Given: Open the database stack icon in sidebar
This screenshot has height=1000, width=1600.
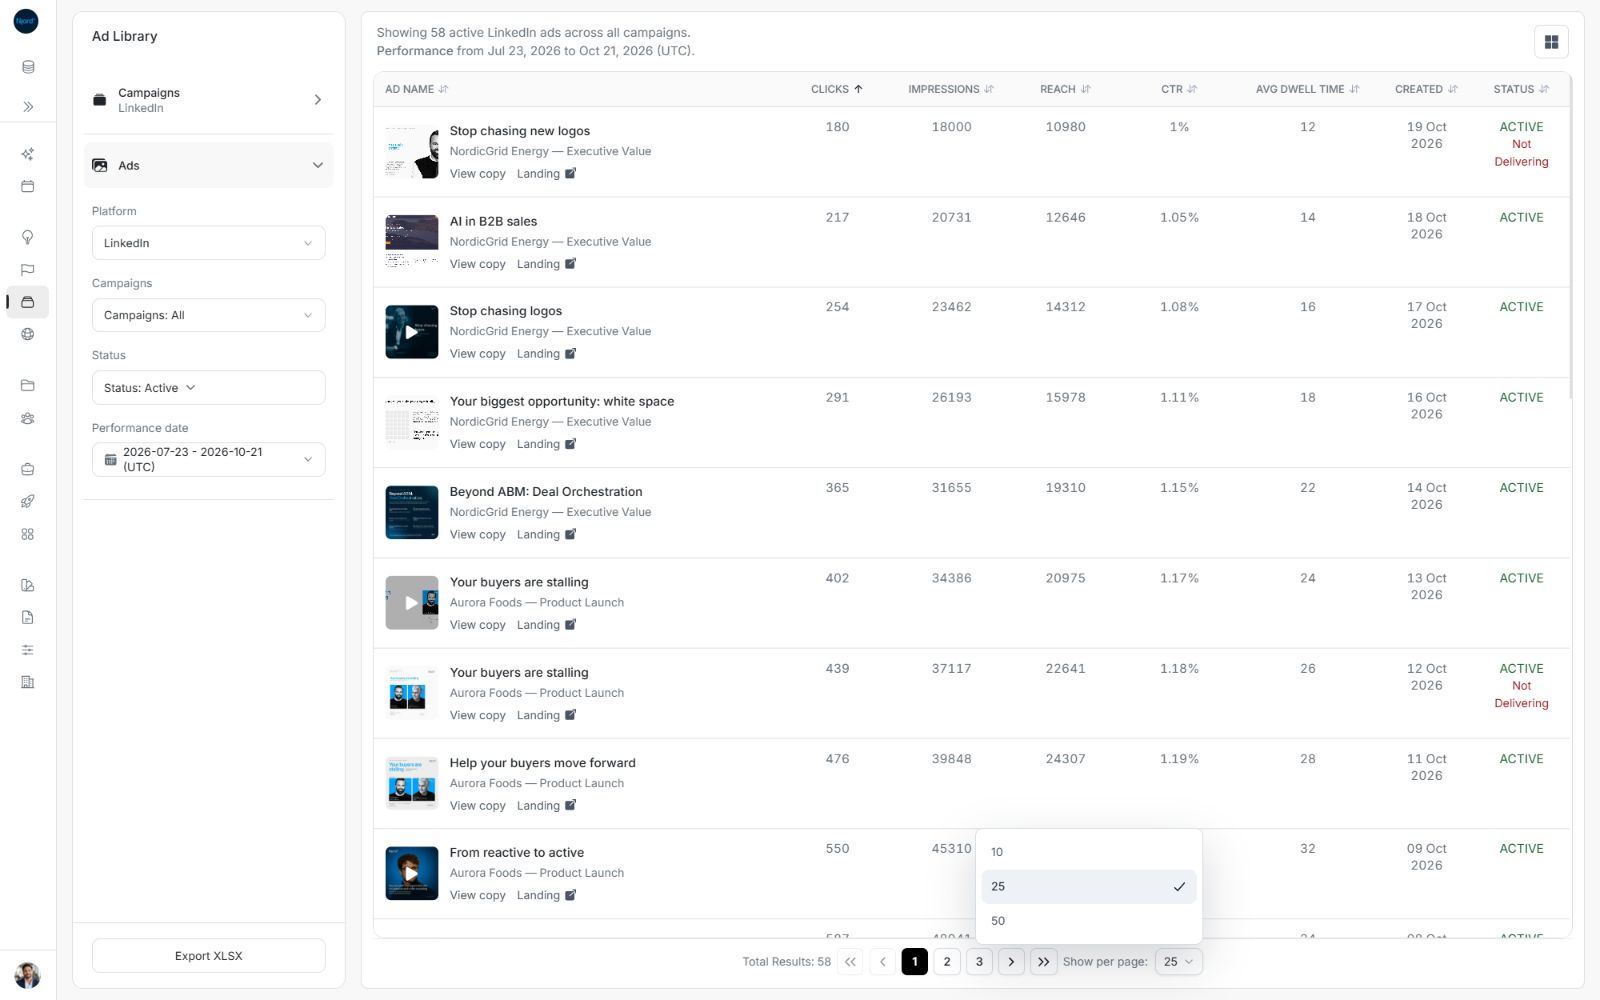Looking at the screenshot, I should [x=28, y=67].
